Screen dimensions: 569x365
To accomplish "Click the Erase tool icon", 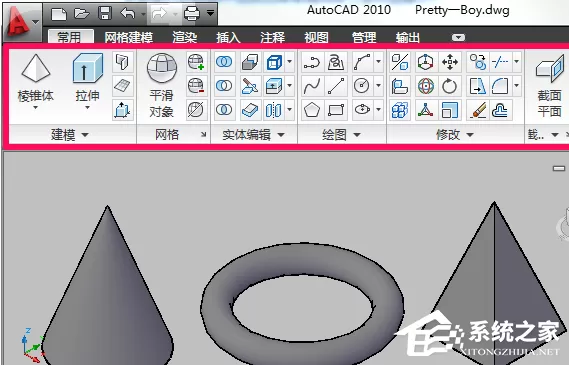I will click(x=478, y=110).
